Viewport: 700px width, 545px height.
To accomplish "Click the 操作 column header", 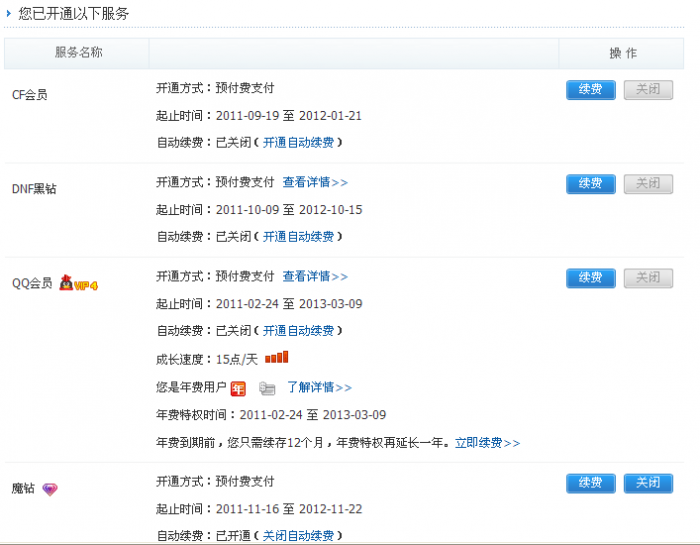I will [623, 54].
